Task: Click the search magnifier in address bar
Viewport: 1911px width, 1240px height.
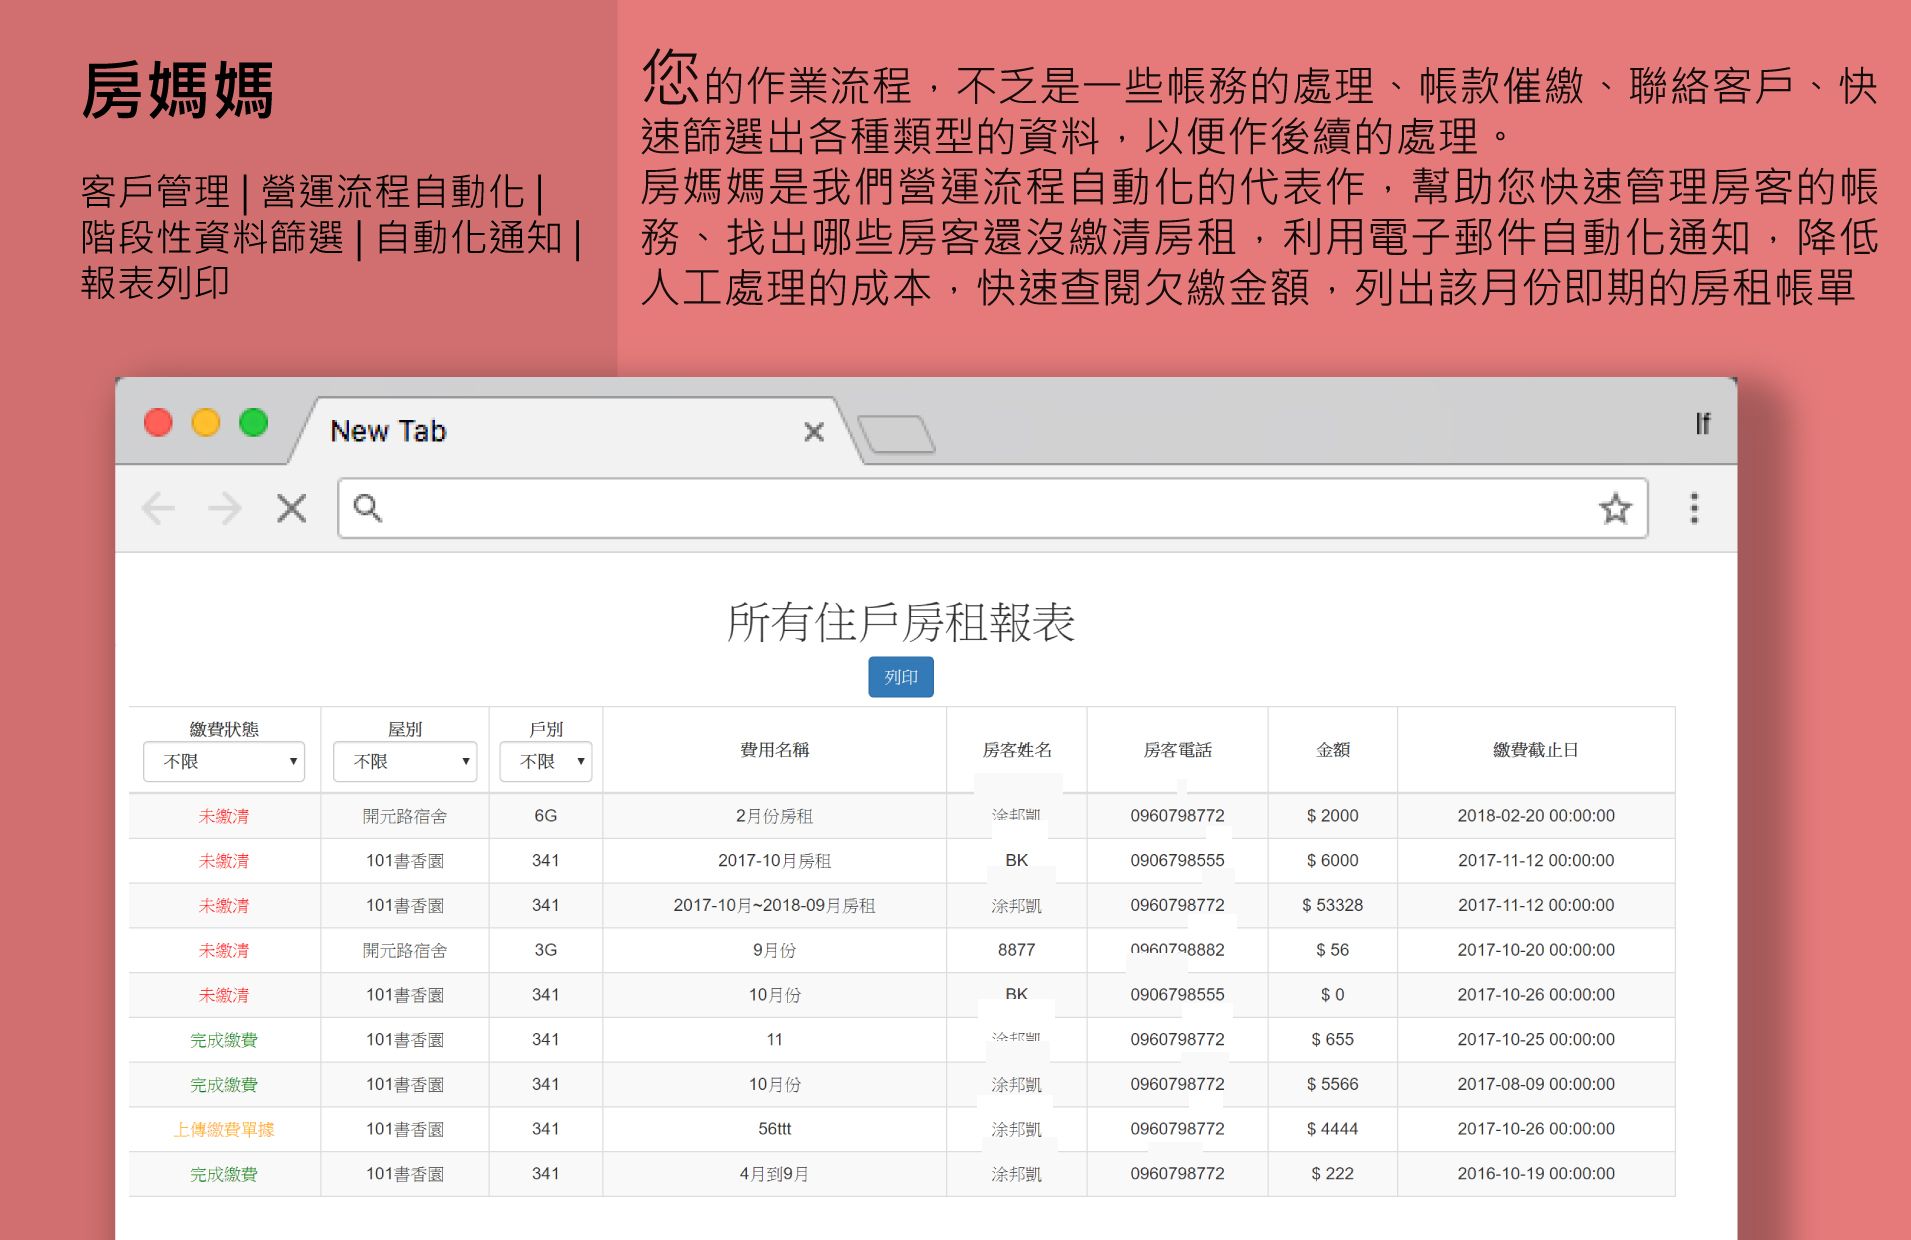Action: (x=367, y=508)
